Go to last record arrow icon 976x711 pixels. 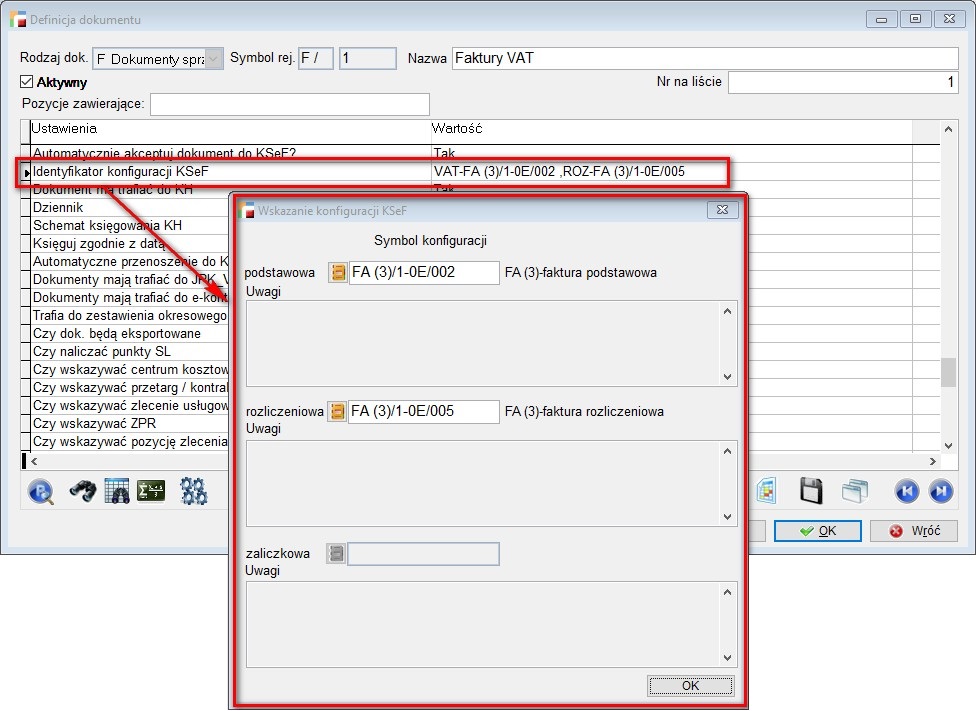(940, 491)
